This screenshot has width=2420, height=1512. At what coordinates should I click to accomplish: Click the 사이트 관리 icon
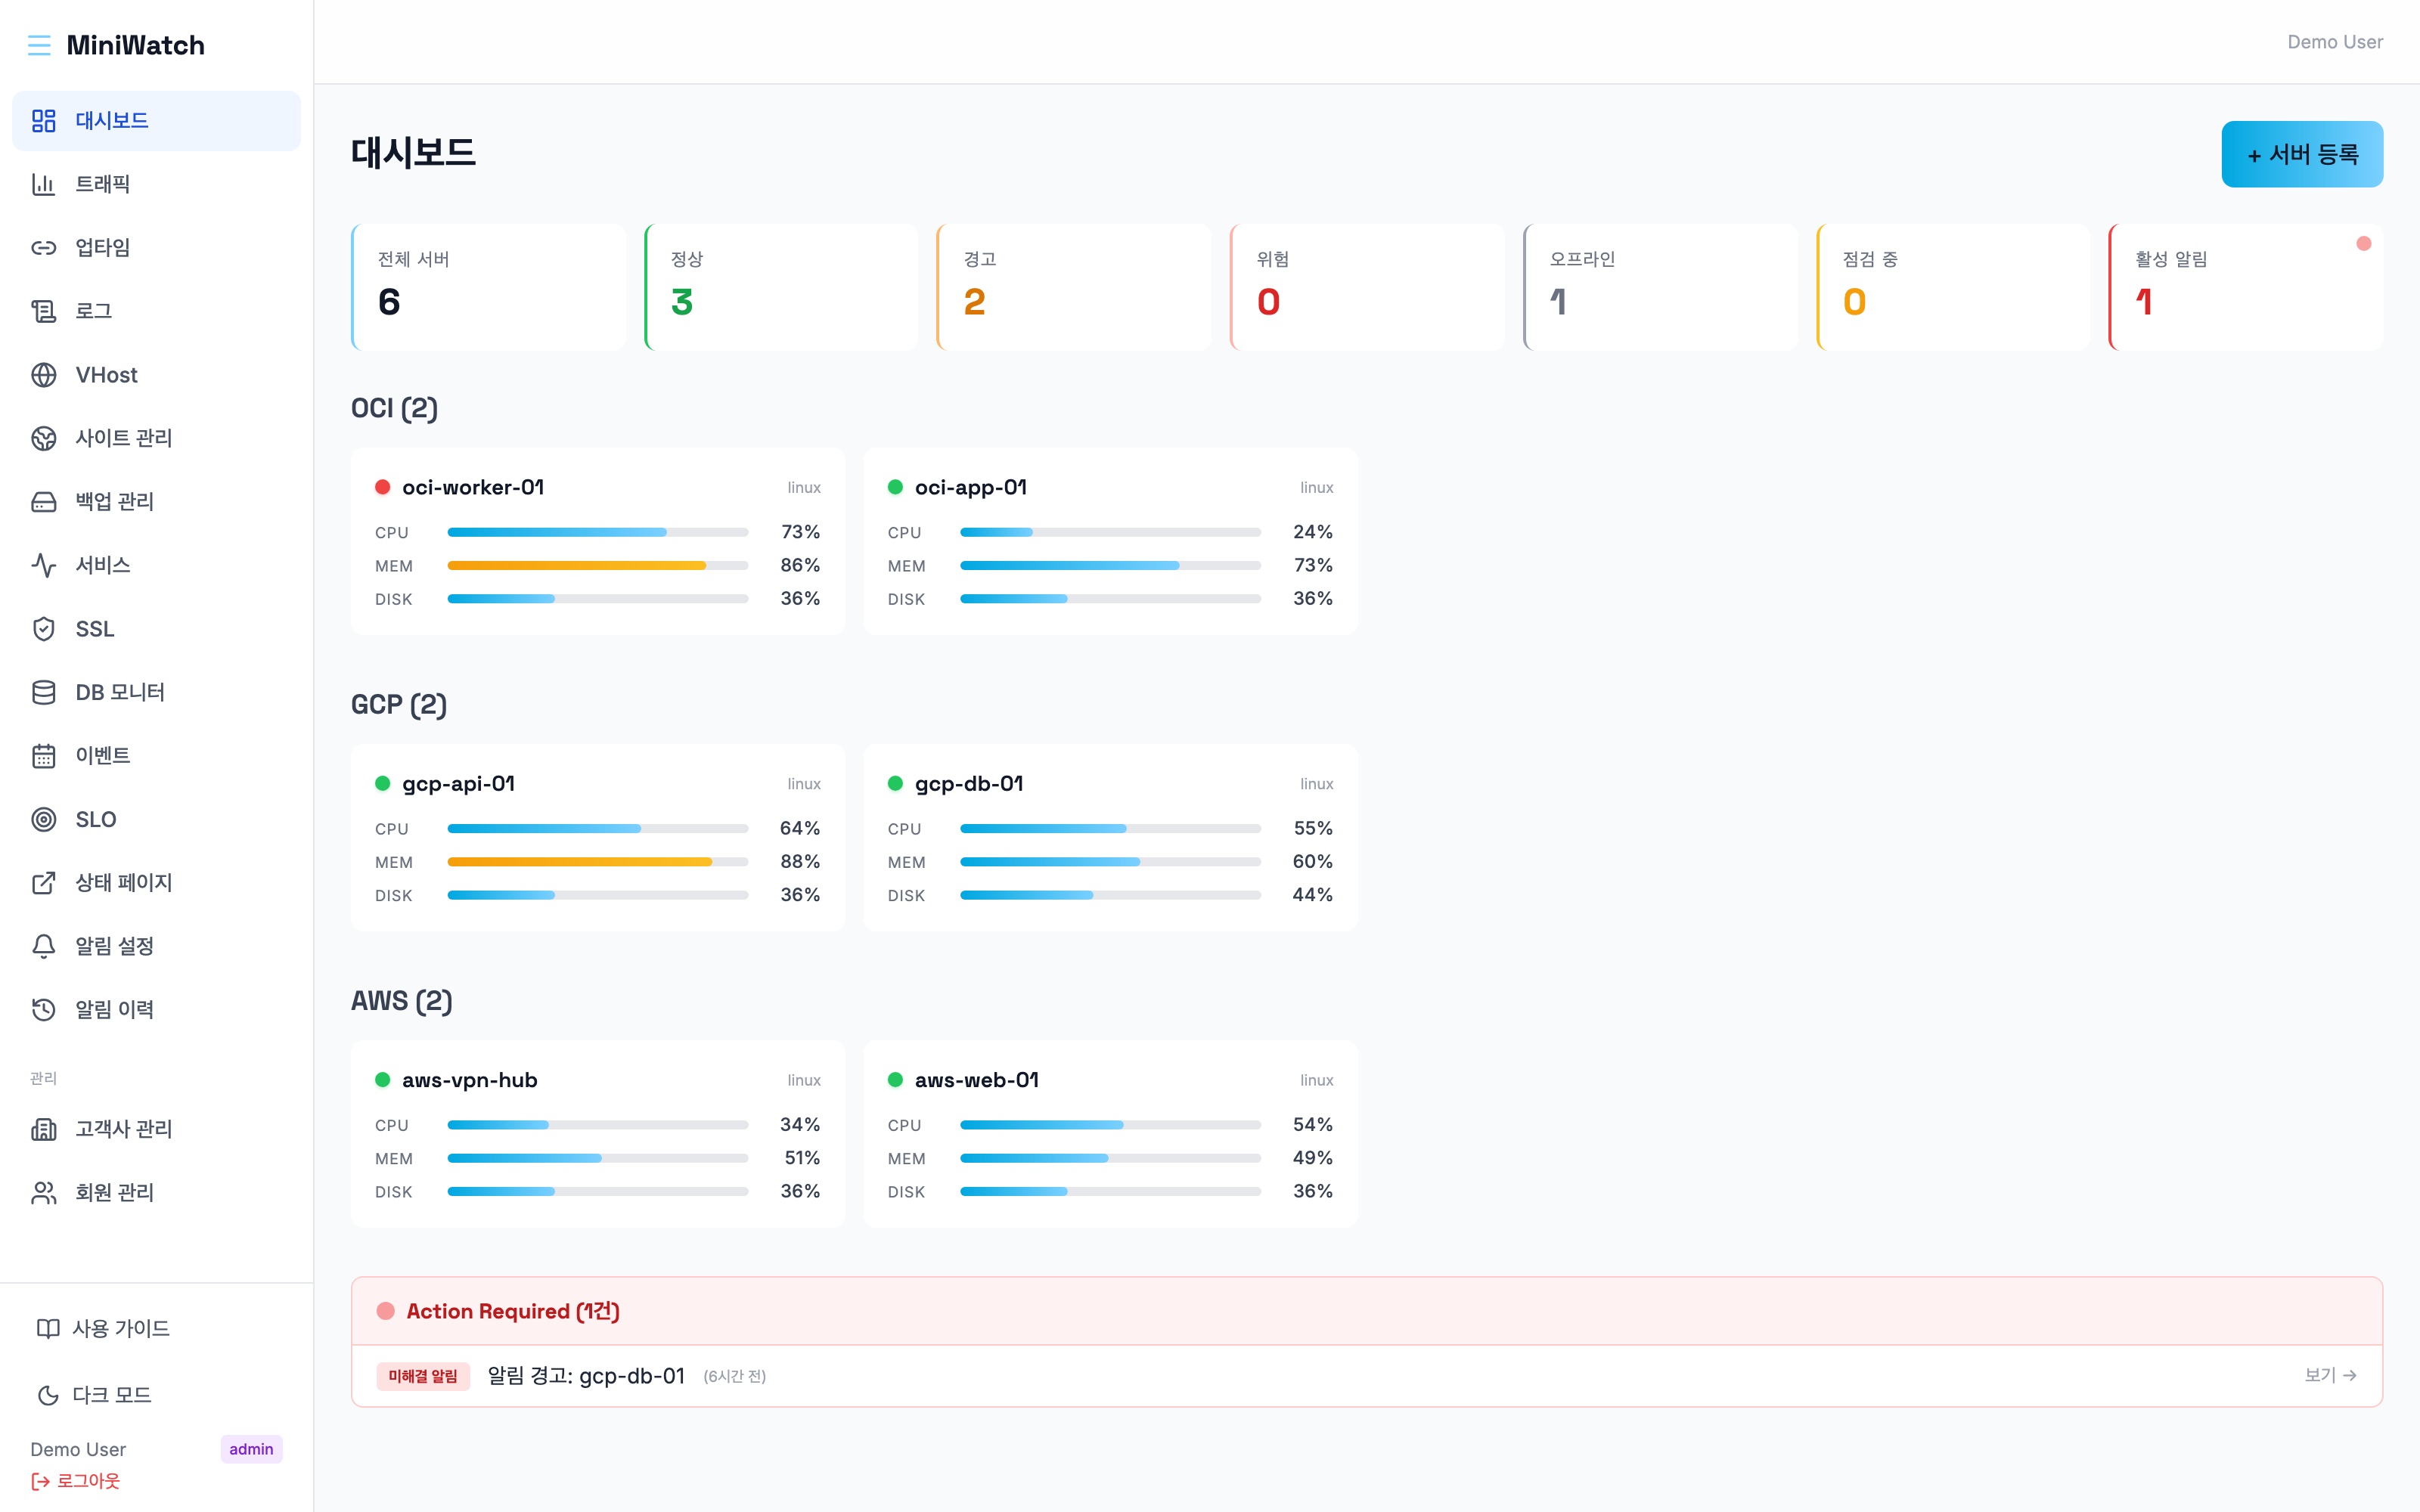click(44, 438)
